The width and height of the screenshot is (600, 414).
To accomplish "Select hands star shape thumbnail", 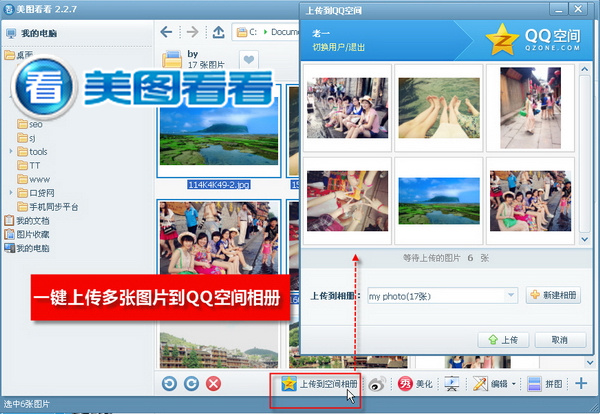I will [x=347, y=201].
